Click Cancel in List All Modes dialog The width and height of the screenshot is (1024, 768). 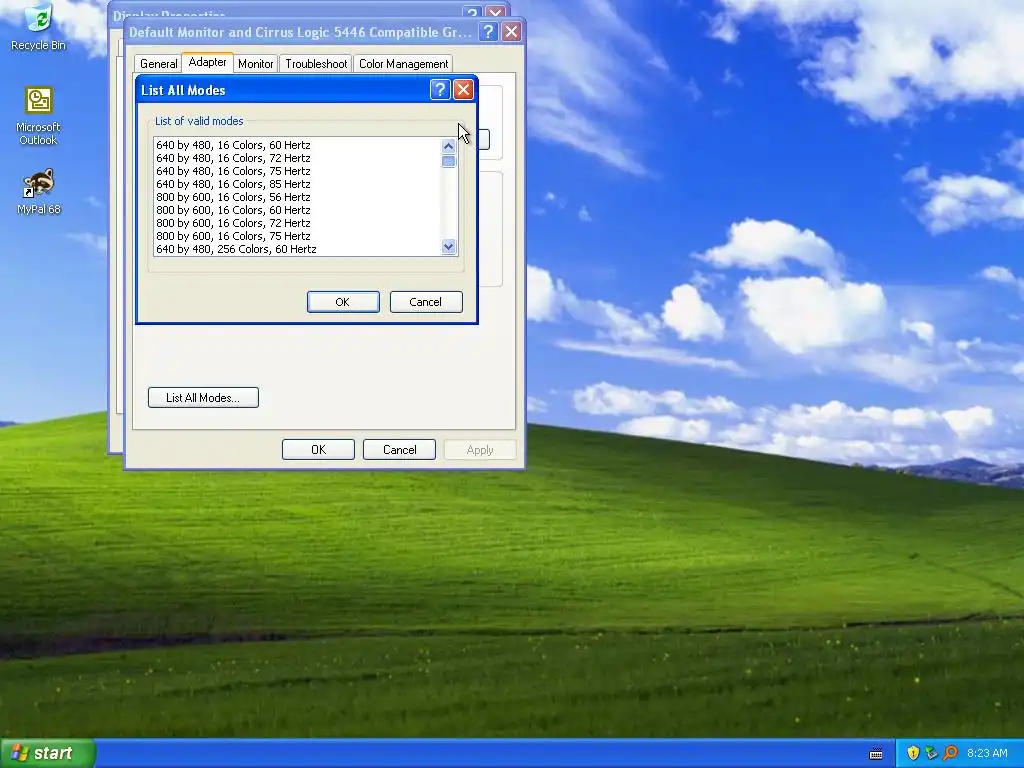coord(426,302)
